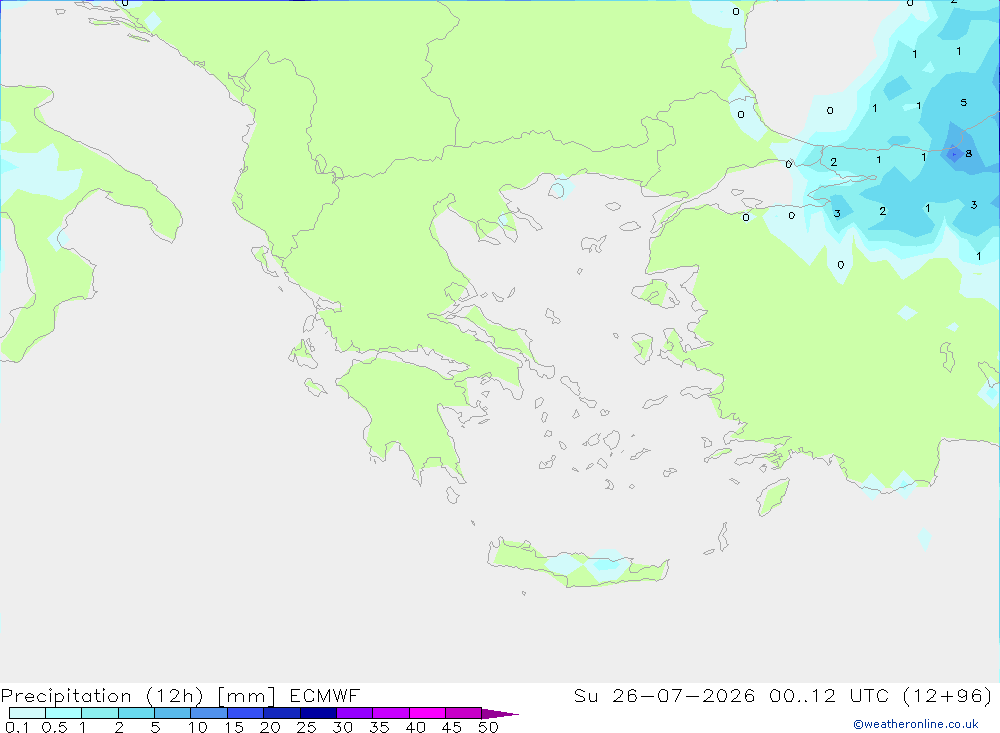
Task: Click the legend label "45"
Action: point(452,727)
